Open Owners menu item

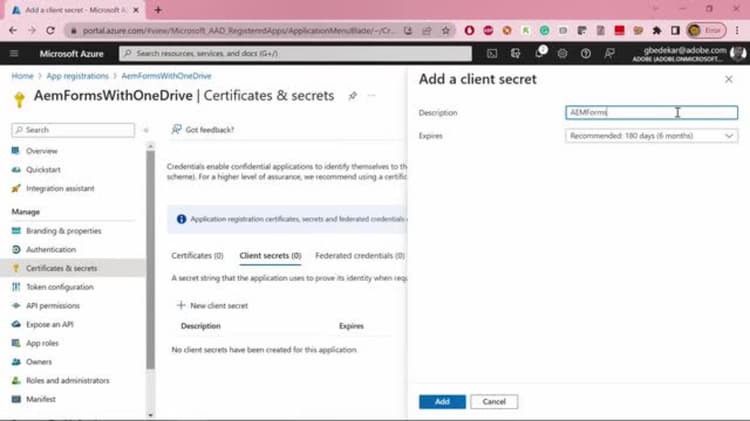39,362
